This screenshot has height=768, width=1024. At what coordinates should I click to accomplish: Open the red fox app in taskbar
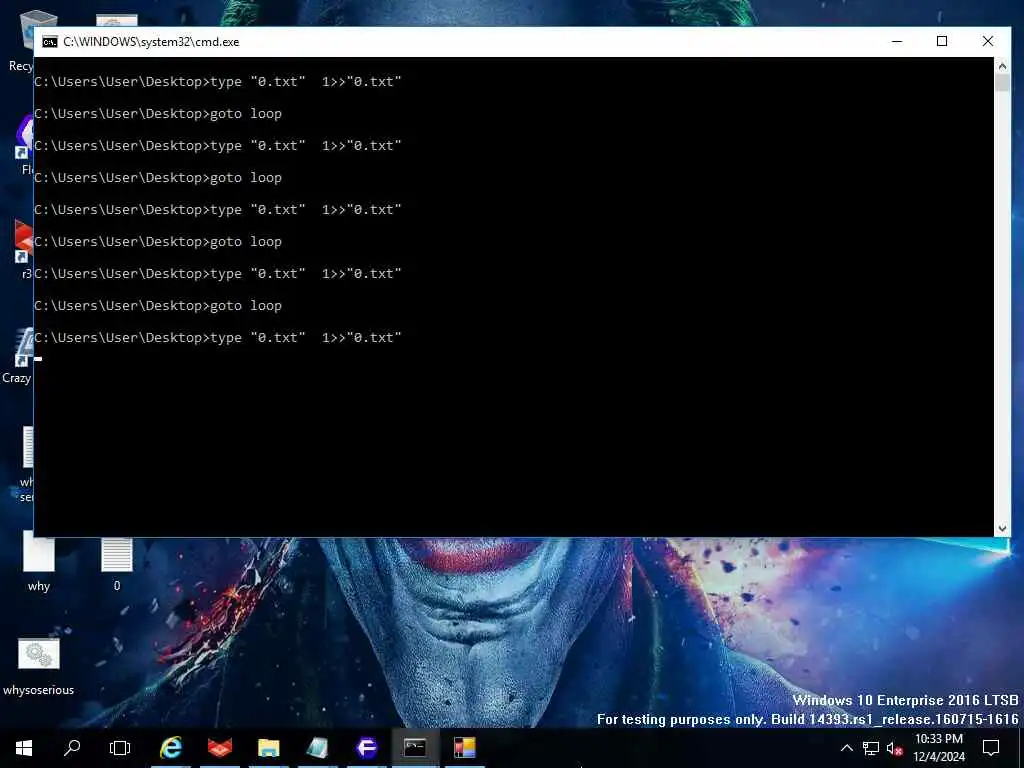(x=220, y=748)
